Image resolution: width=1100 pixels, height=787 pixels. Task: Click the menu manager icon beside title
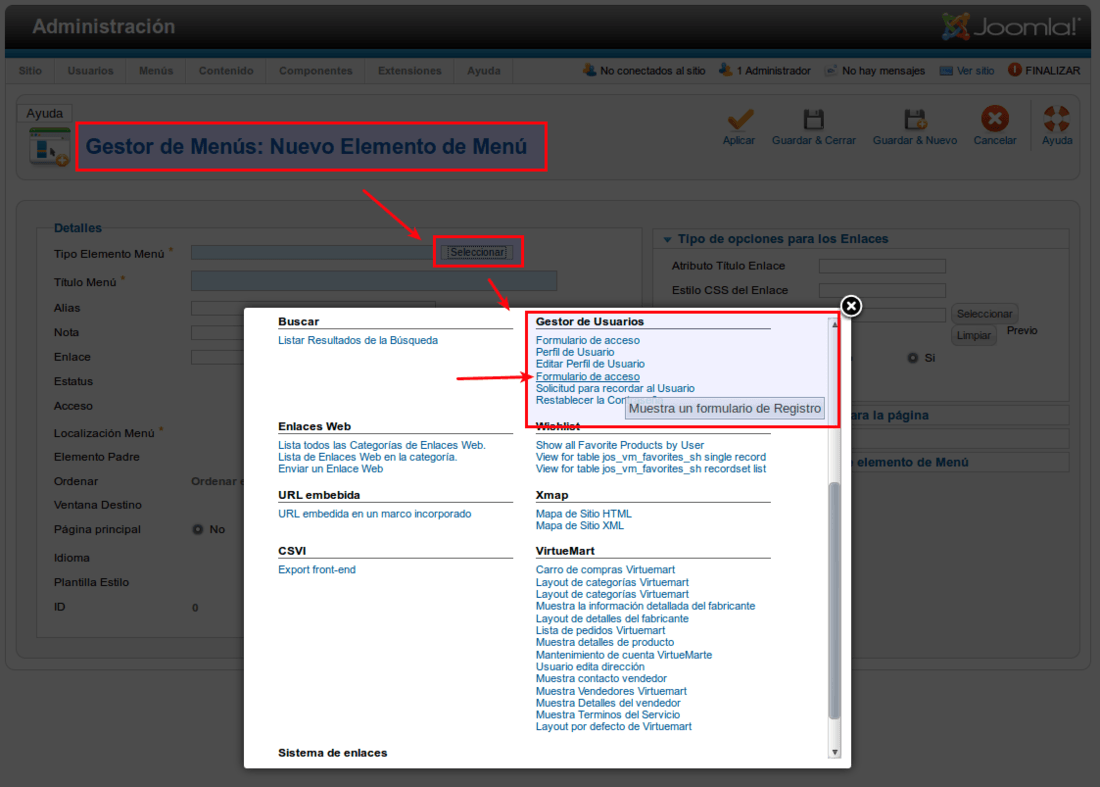coord(50,147)
